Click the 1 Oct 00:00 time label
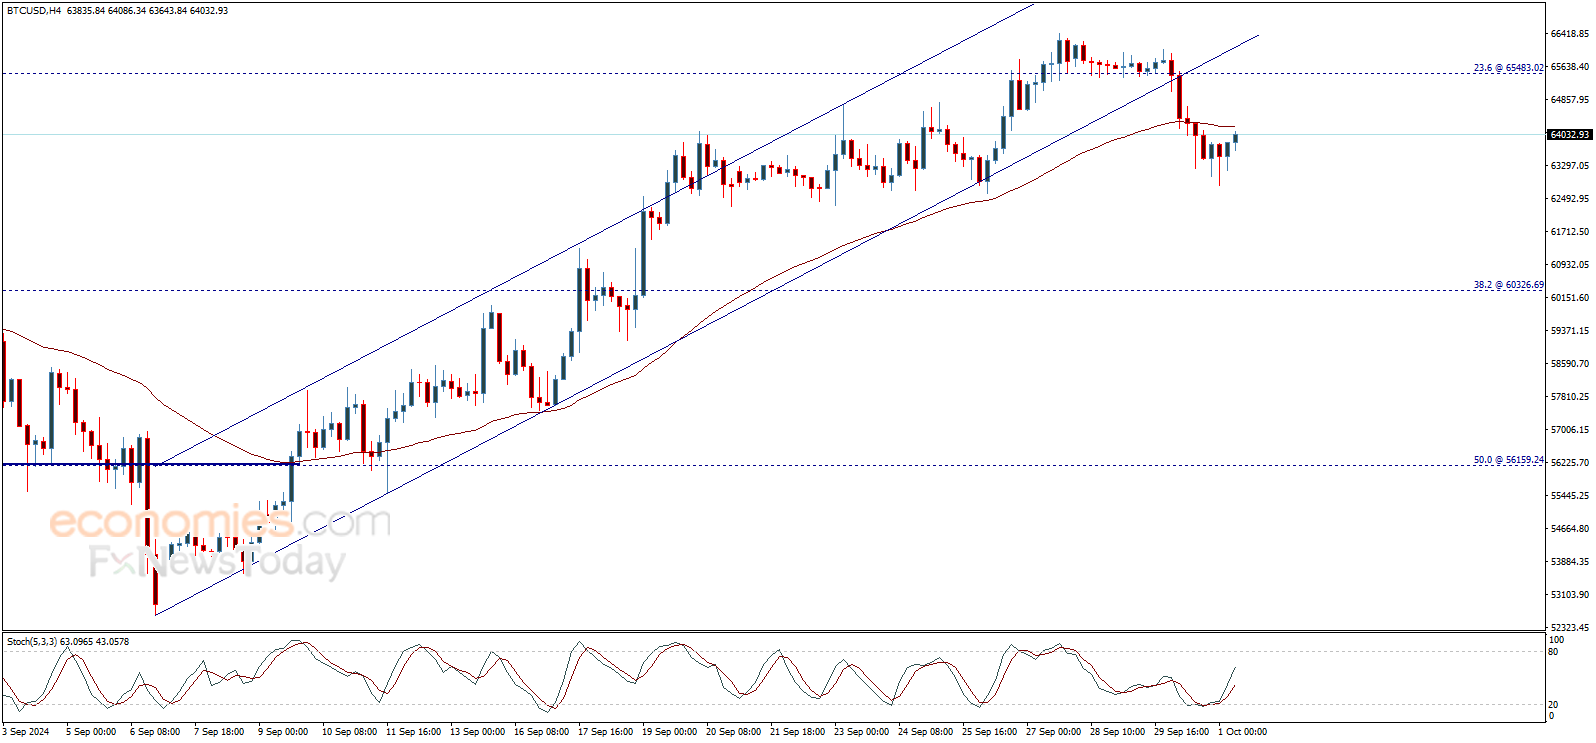The height and width of the screenshot is (743, 1596). tap(1242, 732)
